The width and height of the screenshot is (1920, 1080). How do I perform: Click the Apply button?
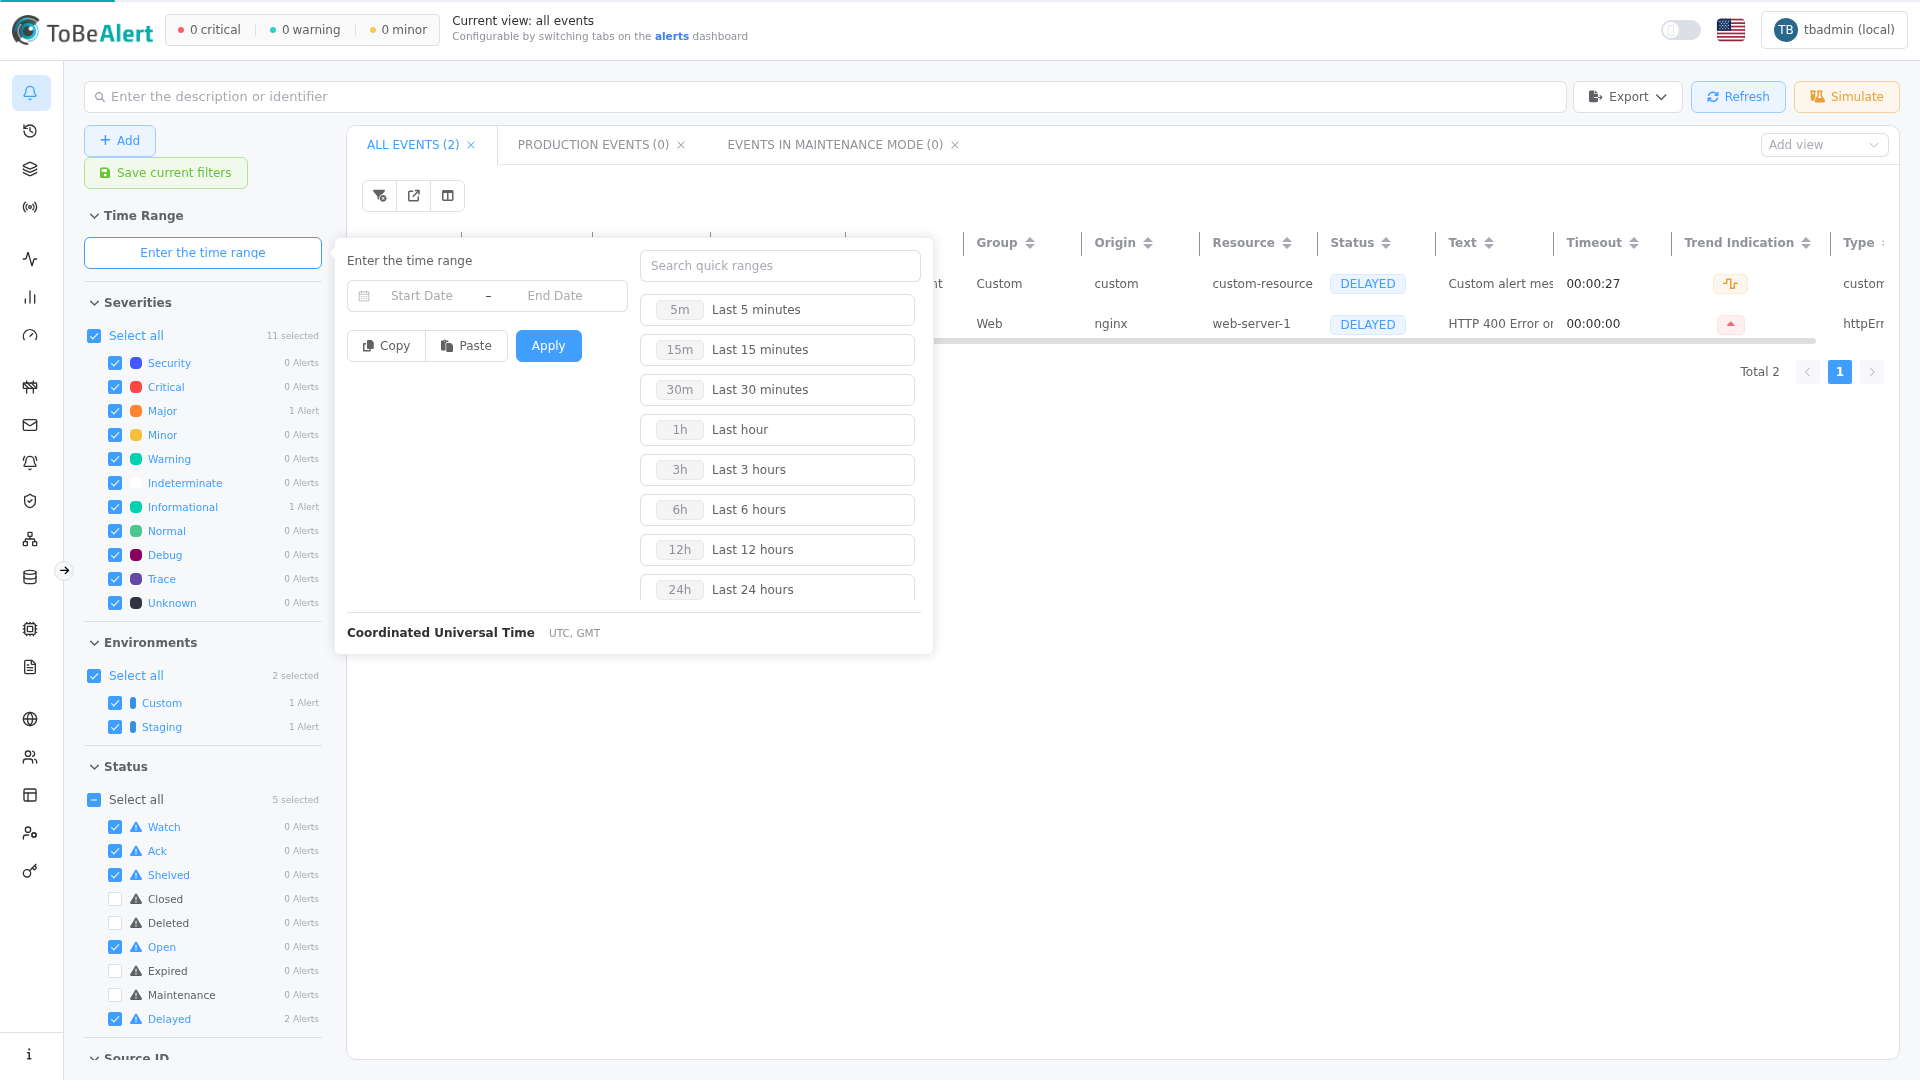tap(548, 346)
